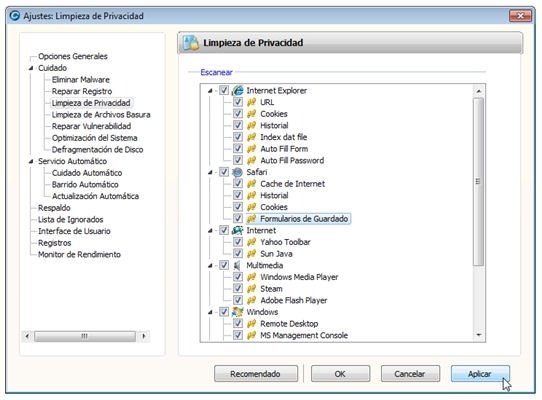
Task: Open Reparar Registro settings page
Action: 82,91
